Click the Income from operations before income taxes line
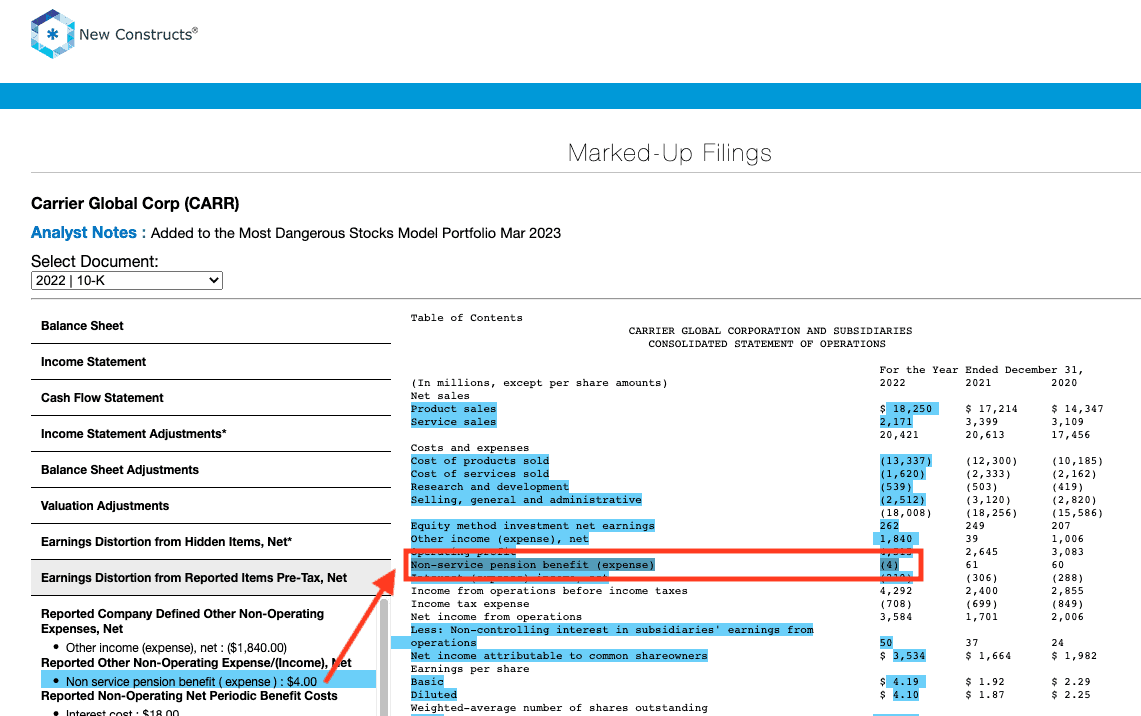Image resolution: width=1141 pixels, height=716 pixels. click(x=549, y=592)
